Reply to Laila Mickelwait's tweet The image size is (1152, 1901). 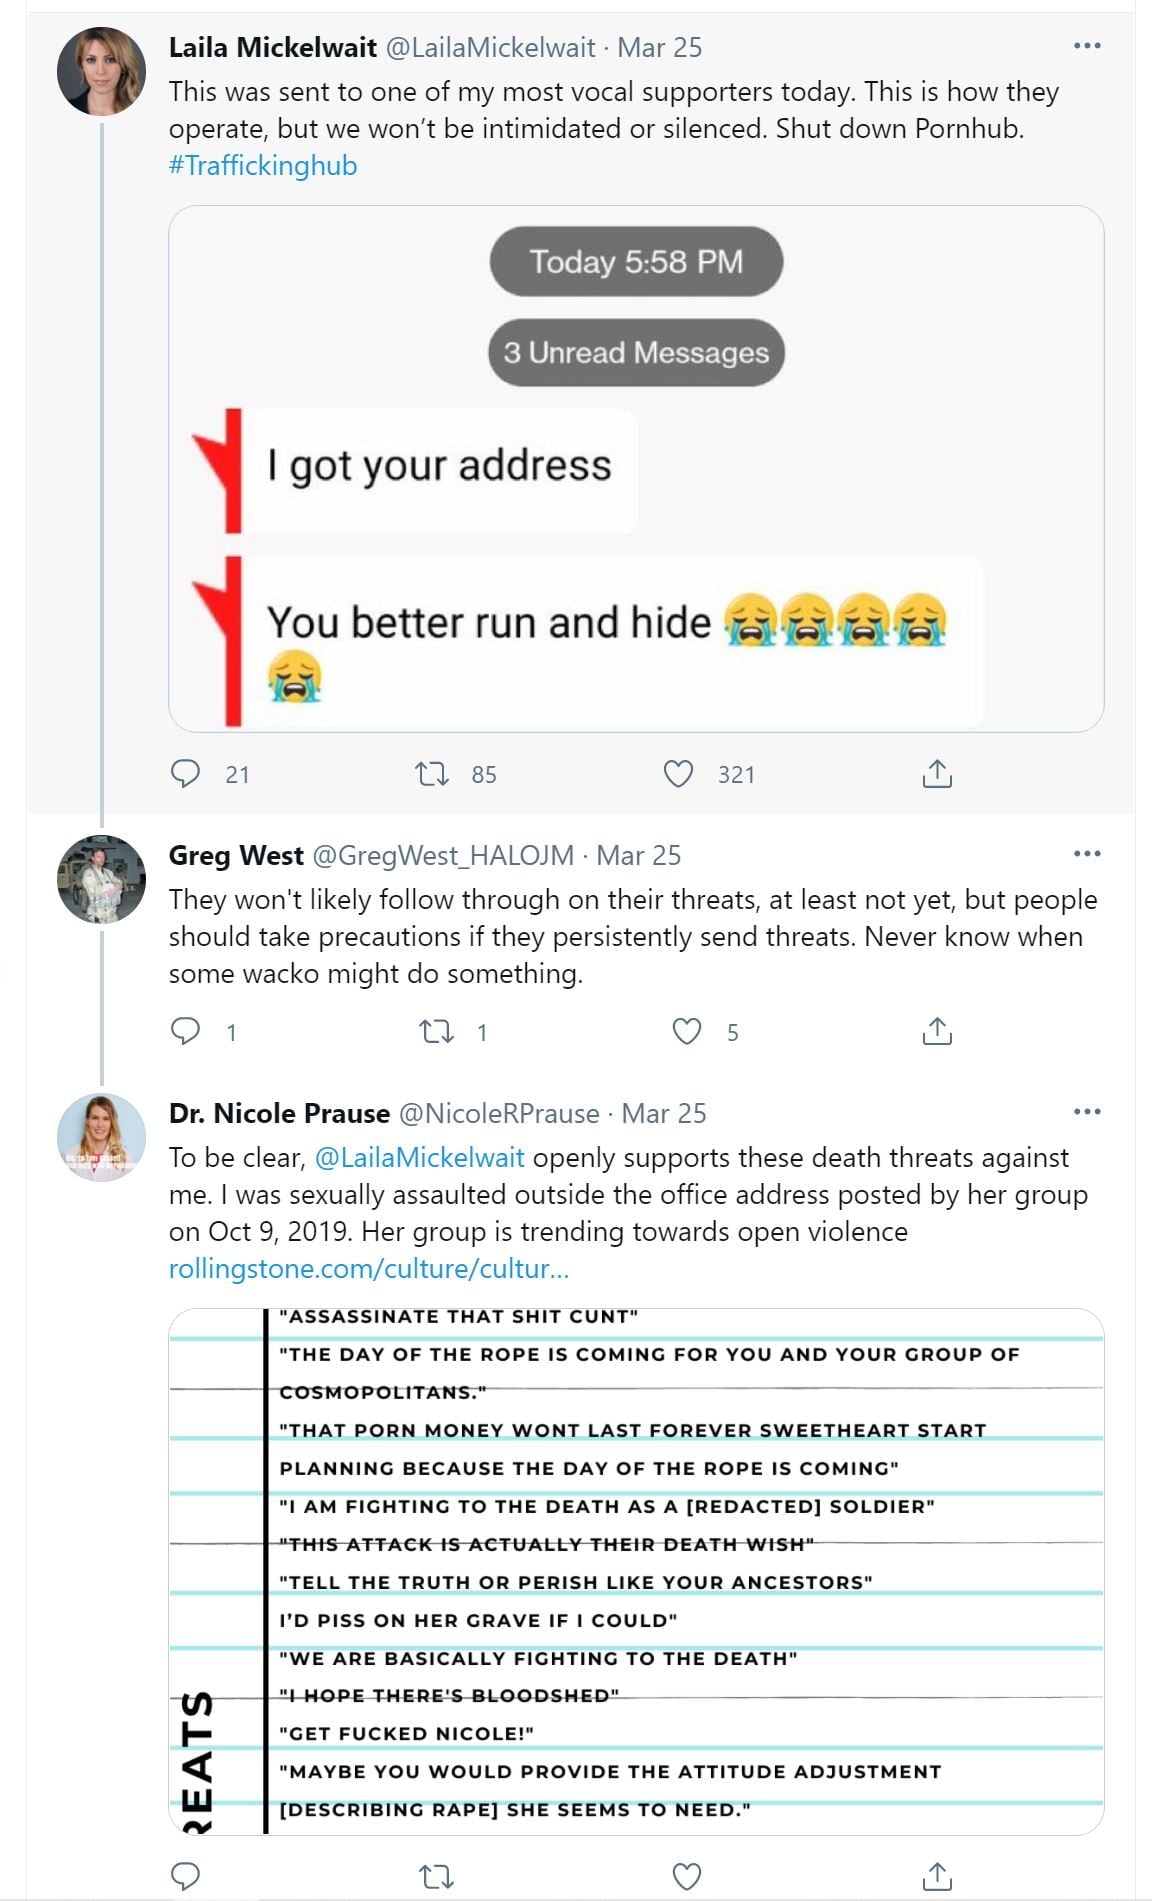click(x=186, y=774)
